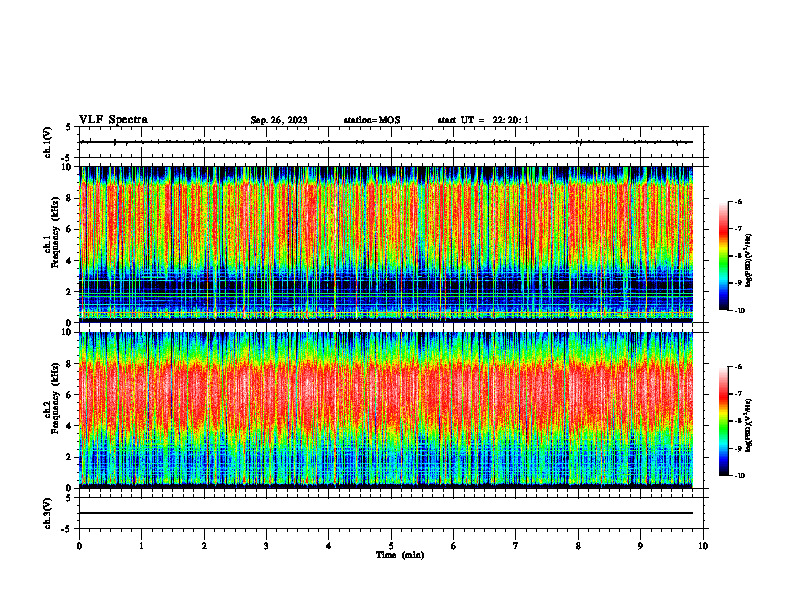Click time axis tick label "9"
Image resolution: width=792 pixels, height=612 pixels.
(x=640, y=546)
